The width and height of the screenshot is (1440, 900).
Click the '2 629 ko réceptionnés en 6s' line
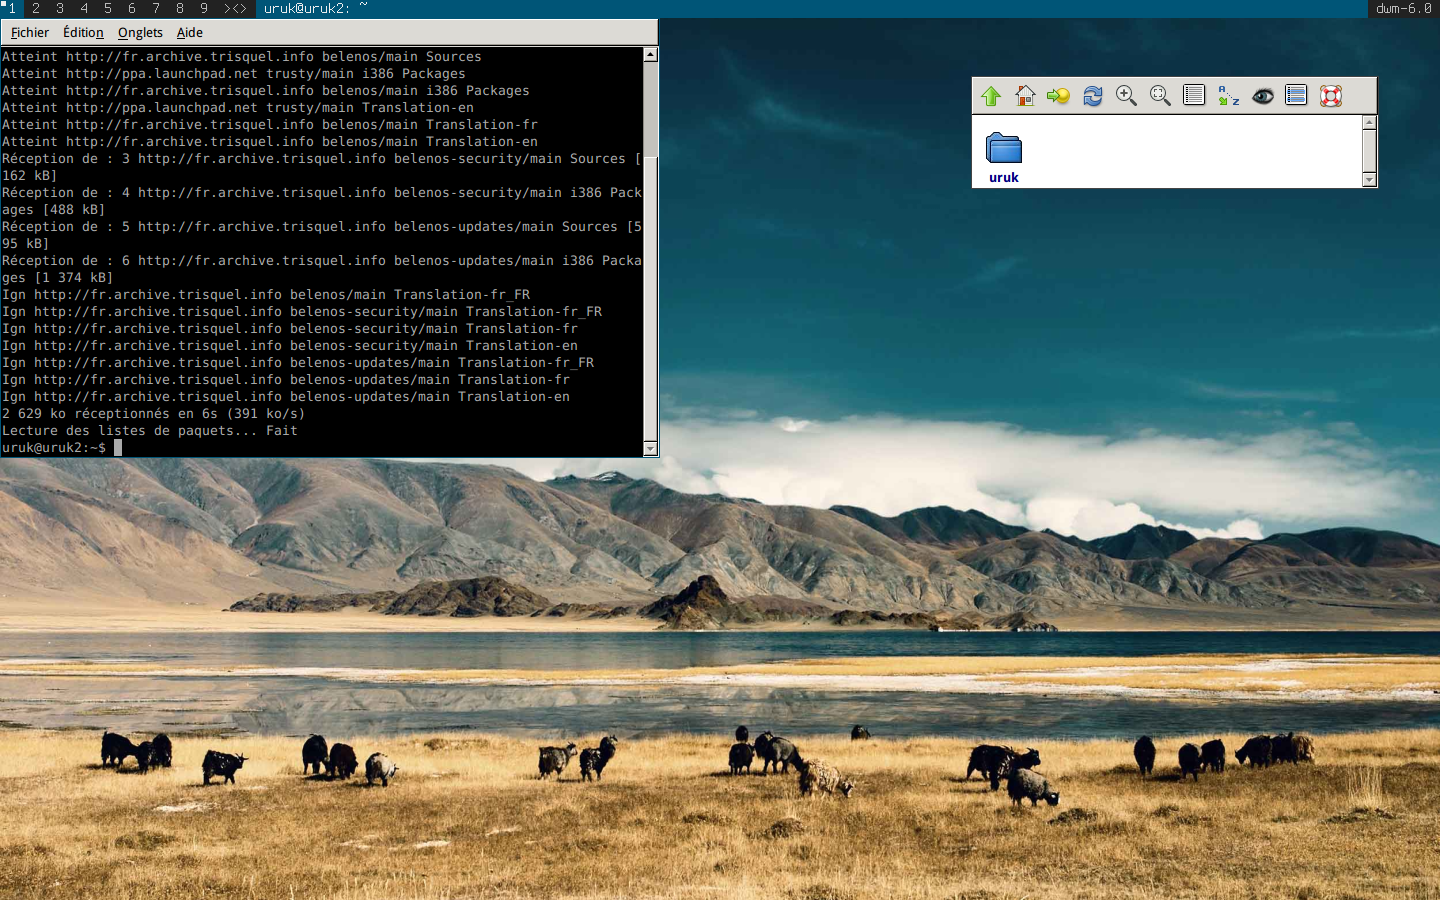[x=154, y=414]
